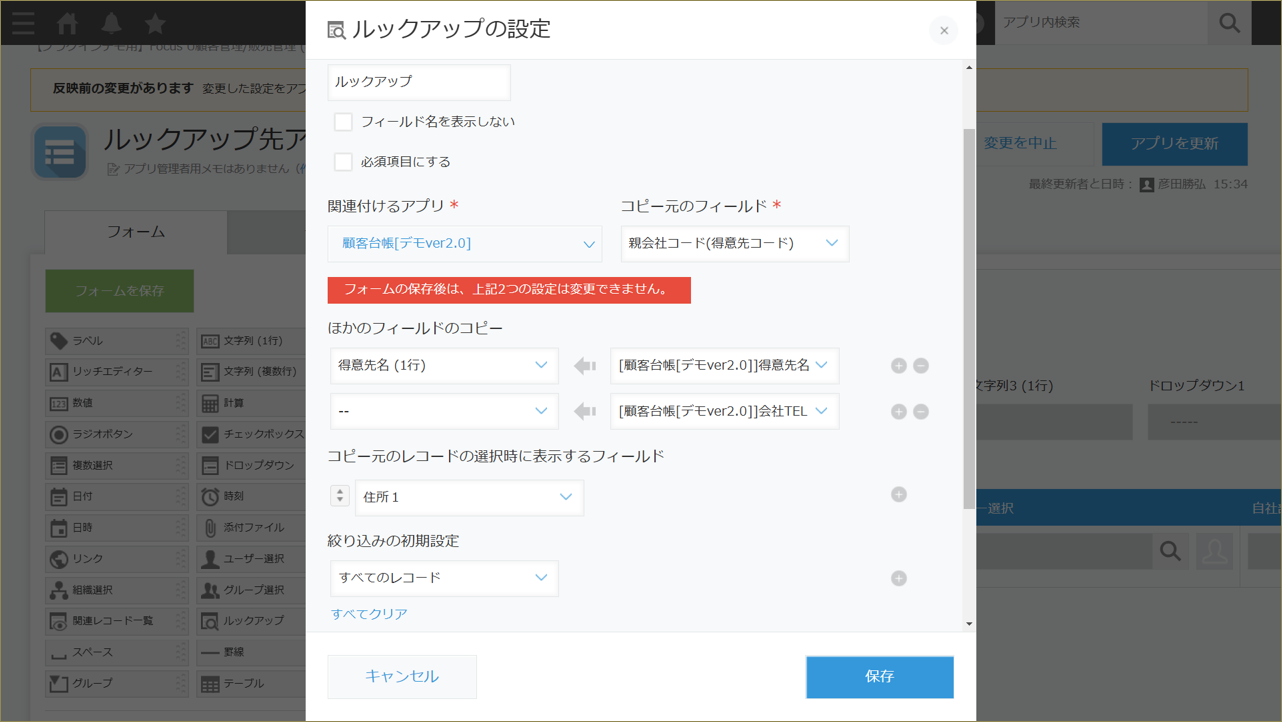This screenshot has width=1282, height=722.
Task: Click the 文字列 (1行) field icon
Action: click(x=210, y=341)
